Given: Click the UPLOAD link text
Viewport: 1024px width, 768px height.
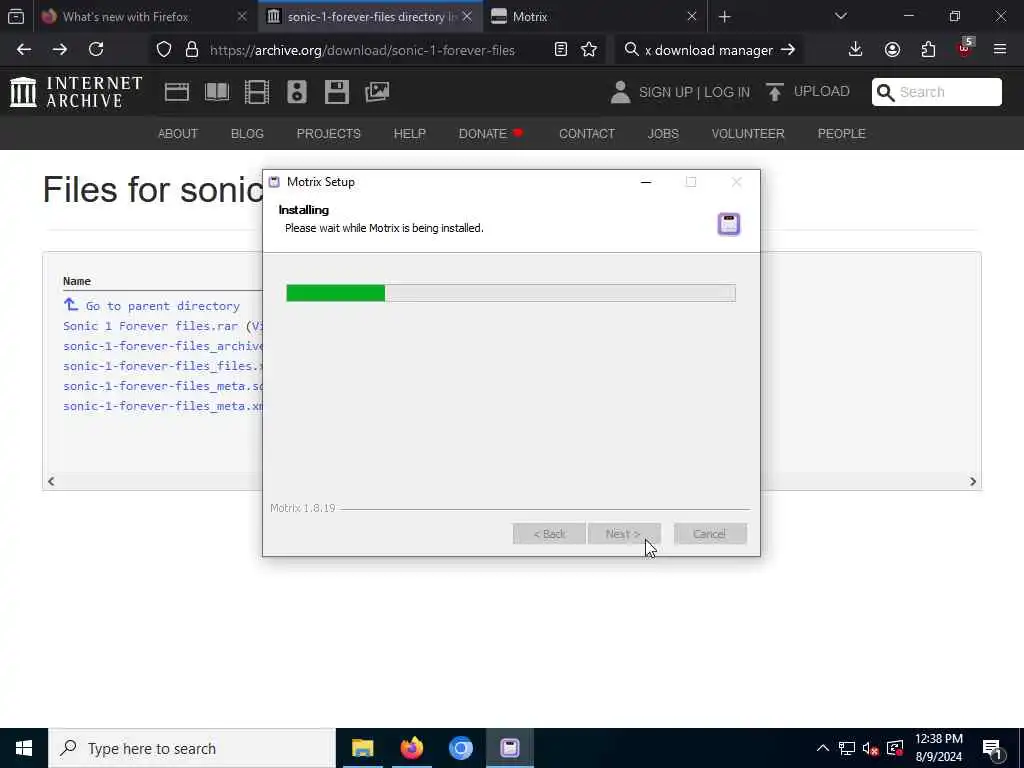Looking at the screenshot, I should (x=822, y=91).
